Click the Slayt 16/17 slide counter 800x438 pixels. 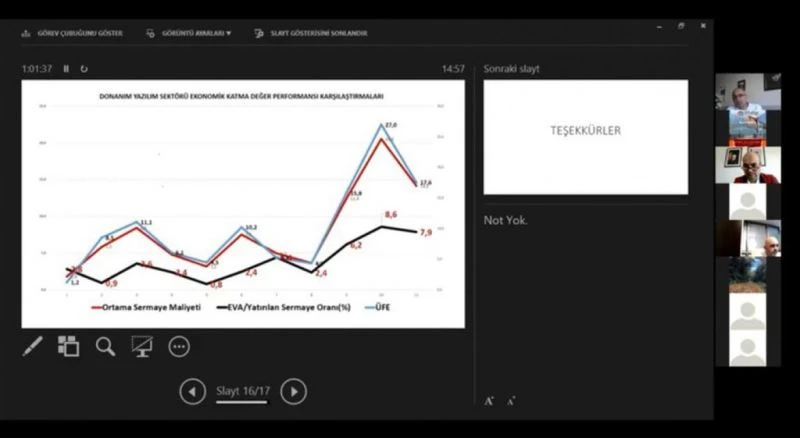pos(242,391)
